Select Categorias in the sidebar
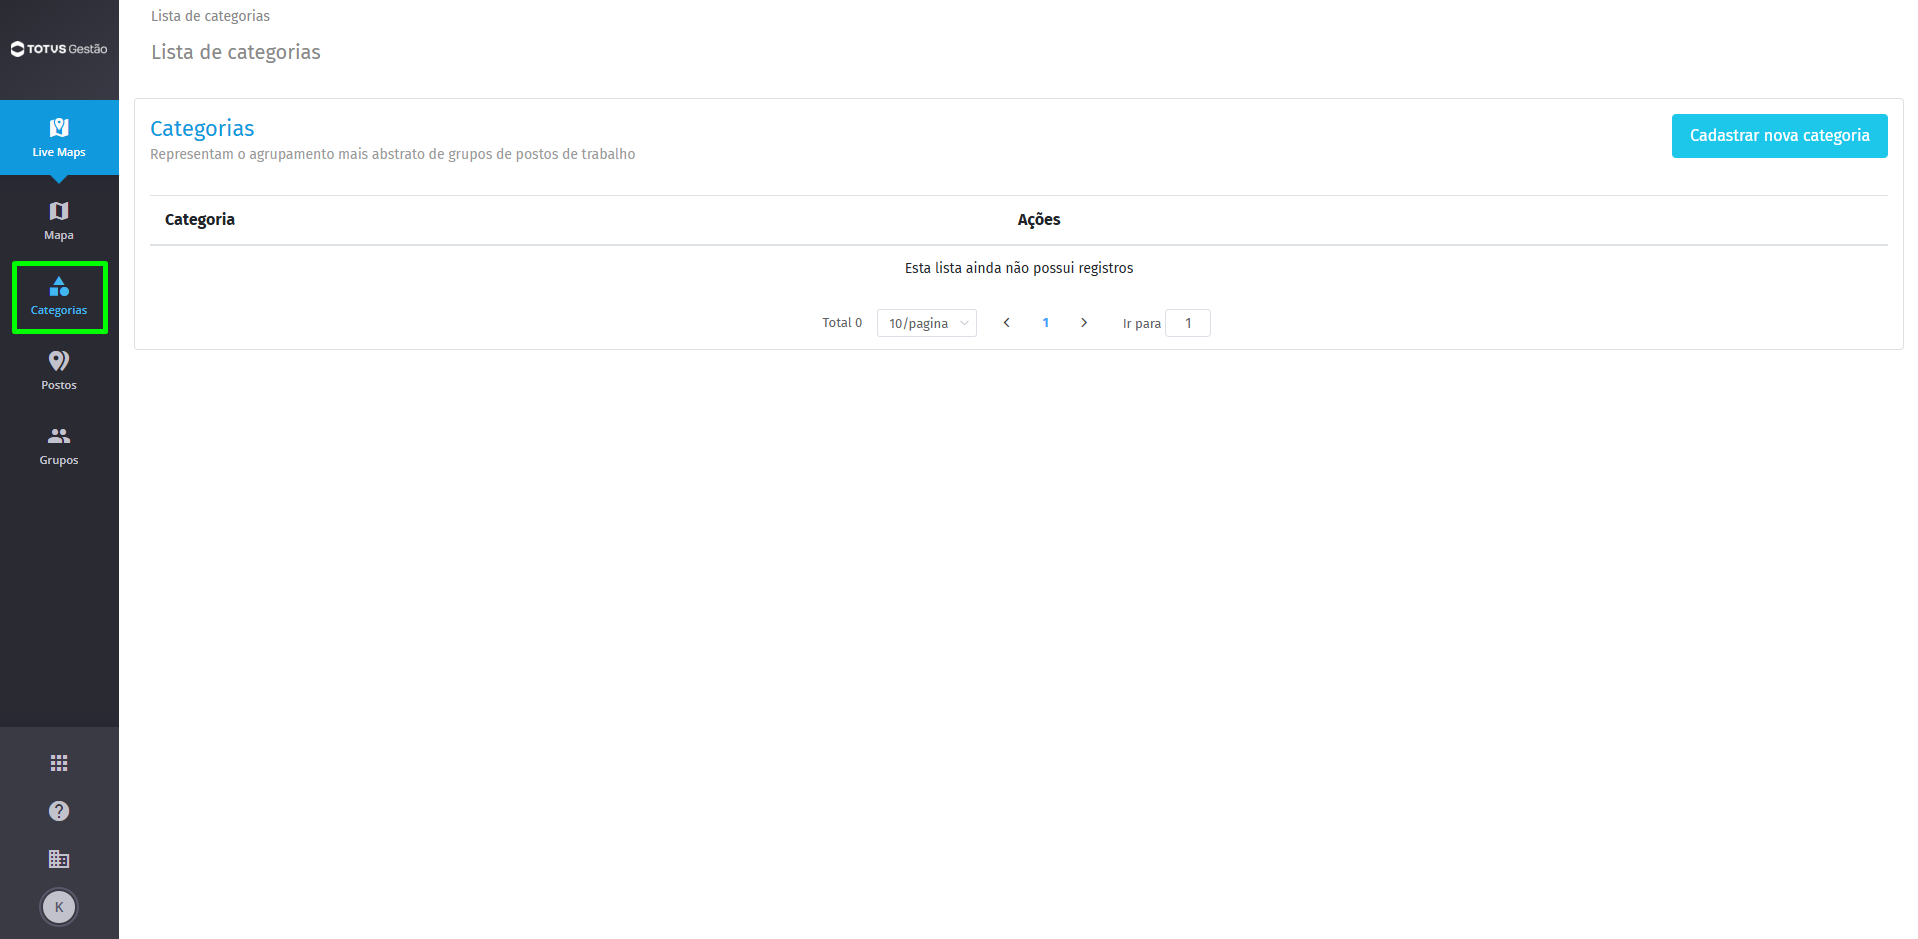 tap(59, 297)
